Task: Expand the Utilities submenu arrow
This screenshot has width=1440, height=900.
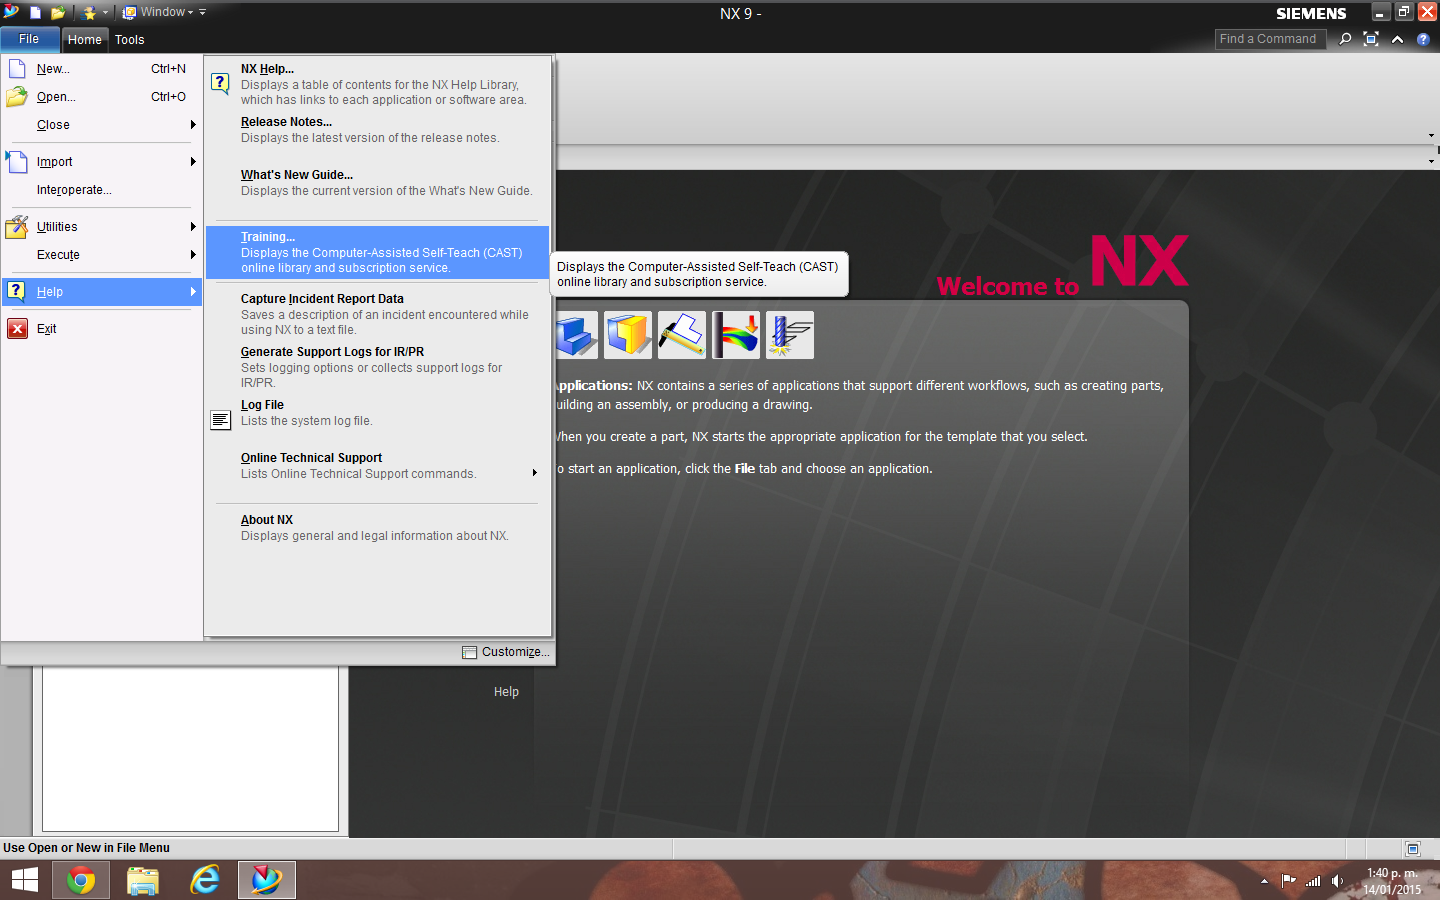Action: pos(193,227)
